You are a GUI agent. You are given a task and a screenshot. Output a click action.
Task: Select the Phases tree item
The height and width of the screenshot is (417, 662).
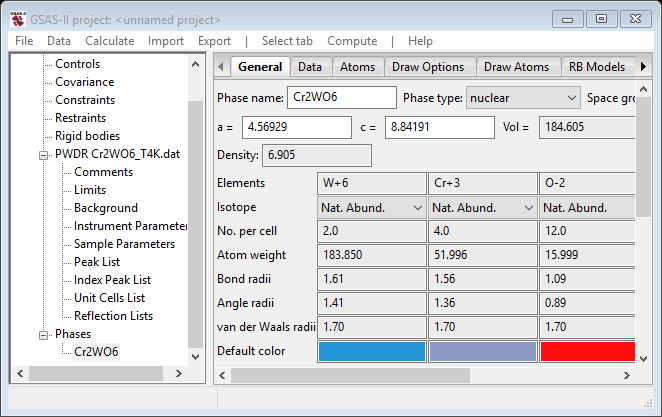point(73,334)
